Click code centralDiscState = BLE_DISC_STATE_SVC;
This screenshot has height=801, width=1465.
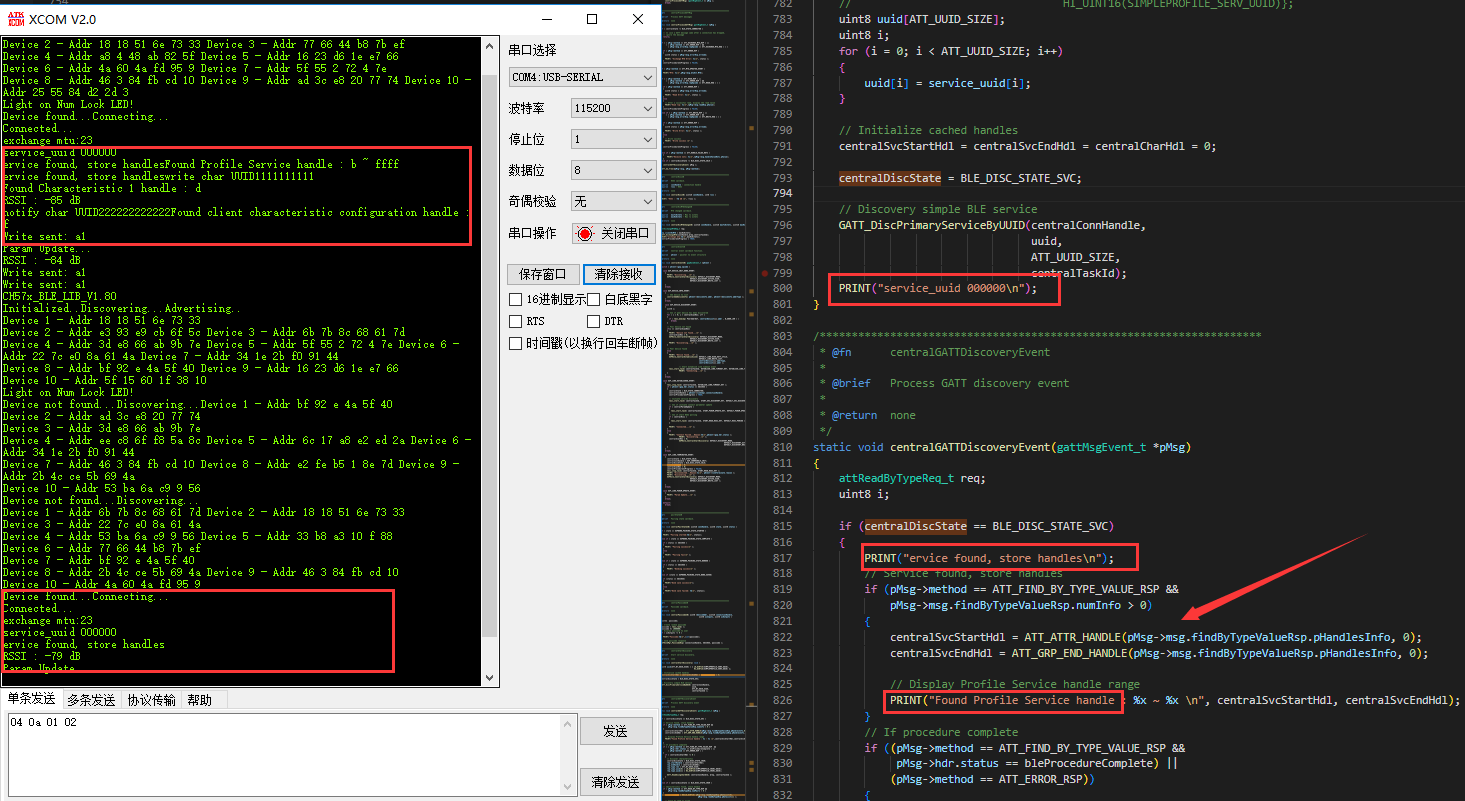click(x=960, y=178)
